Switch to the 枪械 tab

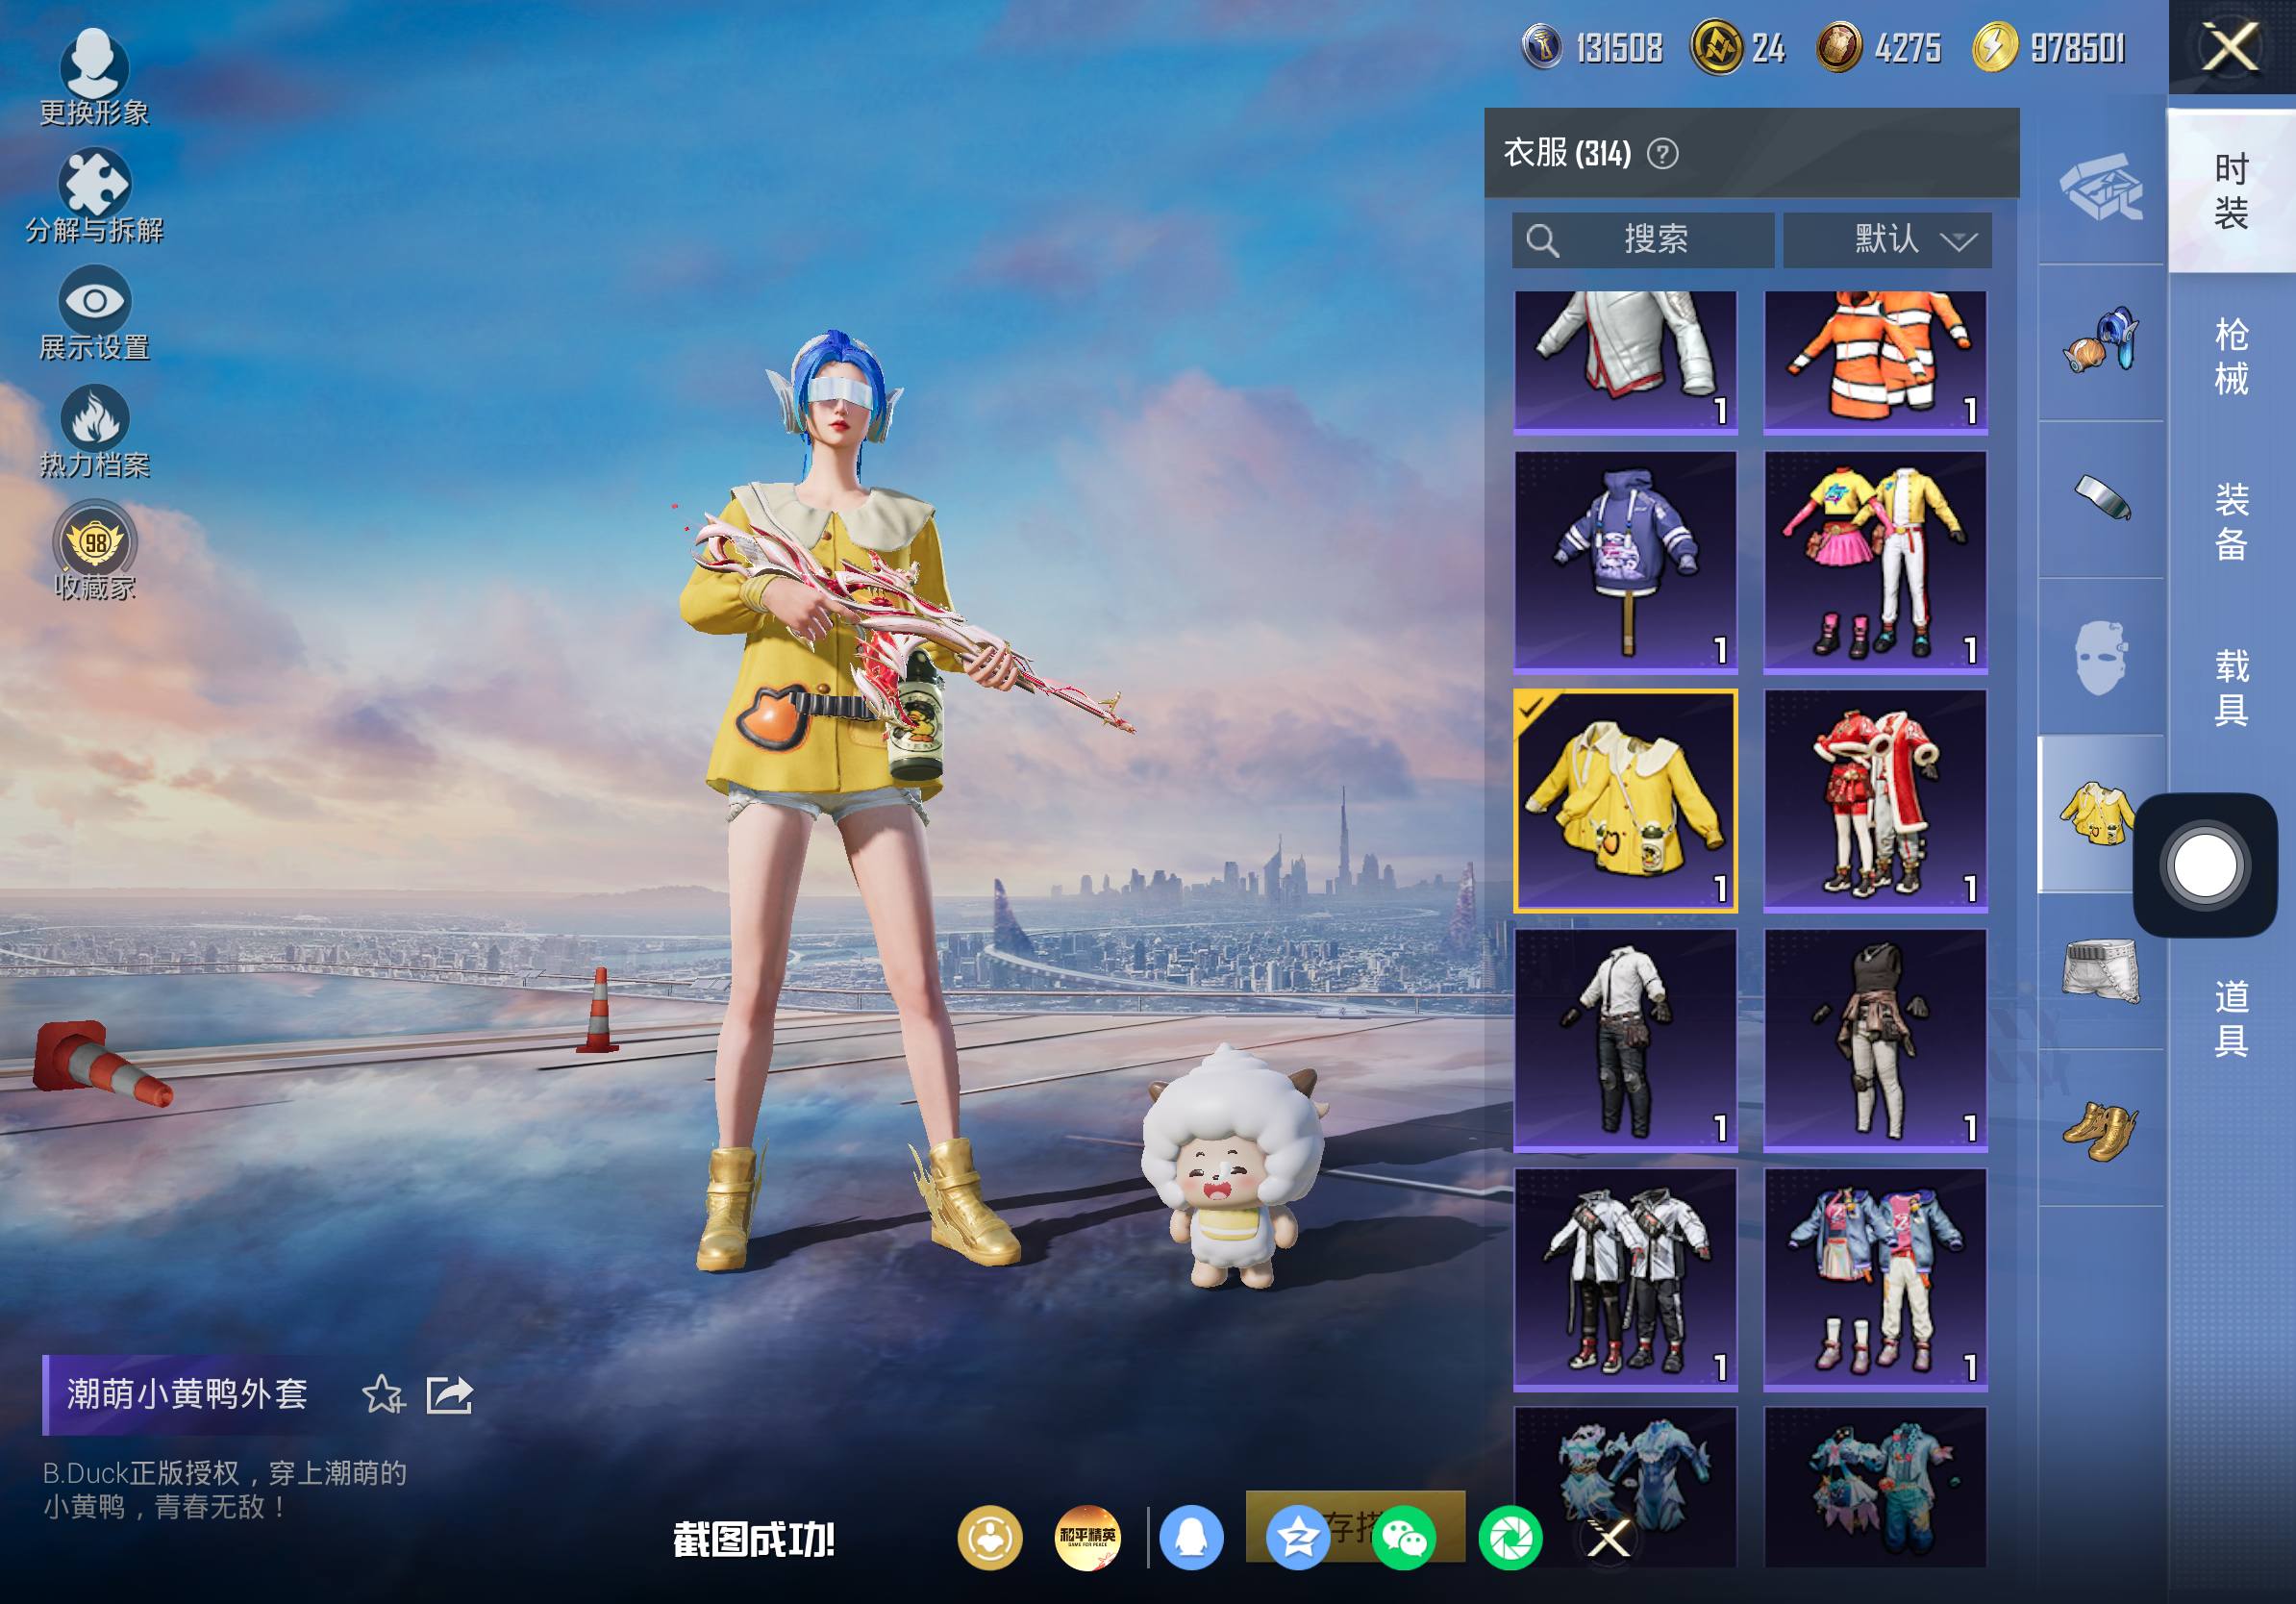2231,356
